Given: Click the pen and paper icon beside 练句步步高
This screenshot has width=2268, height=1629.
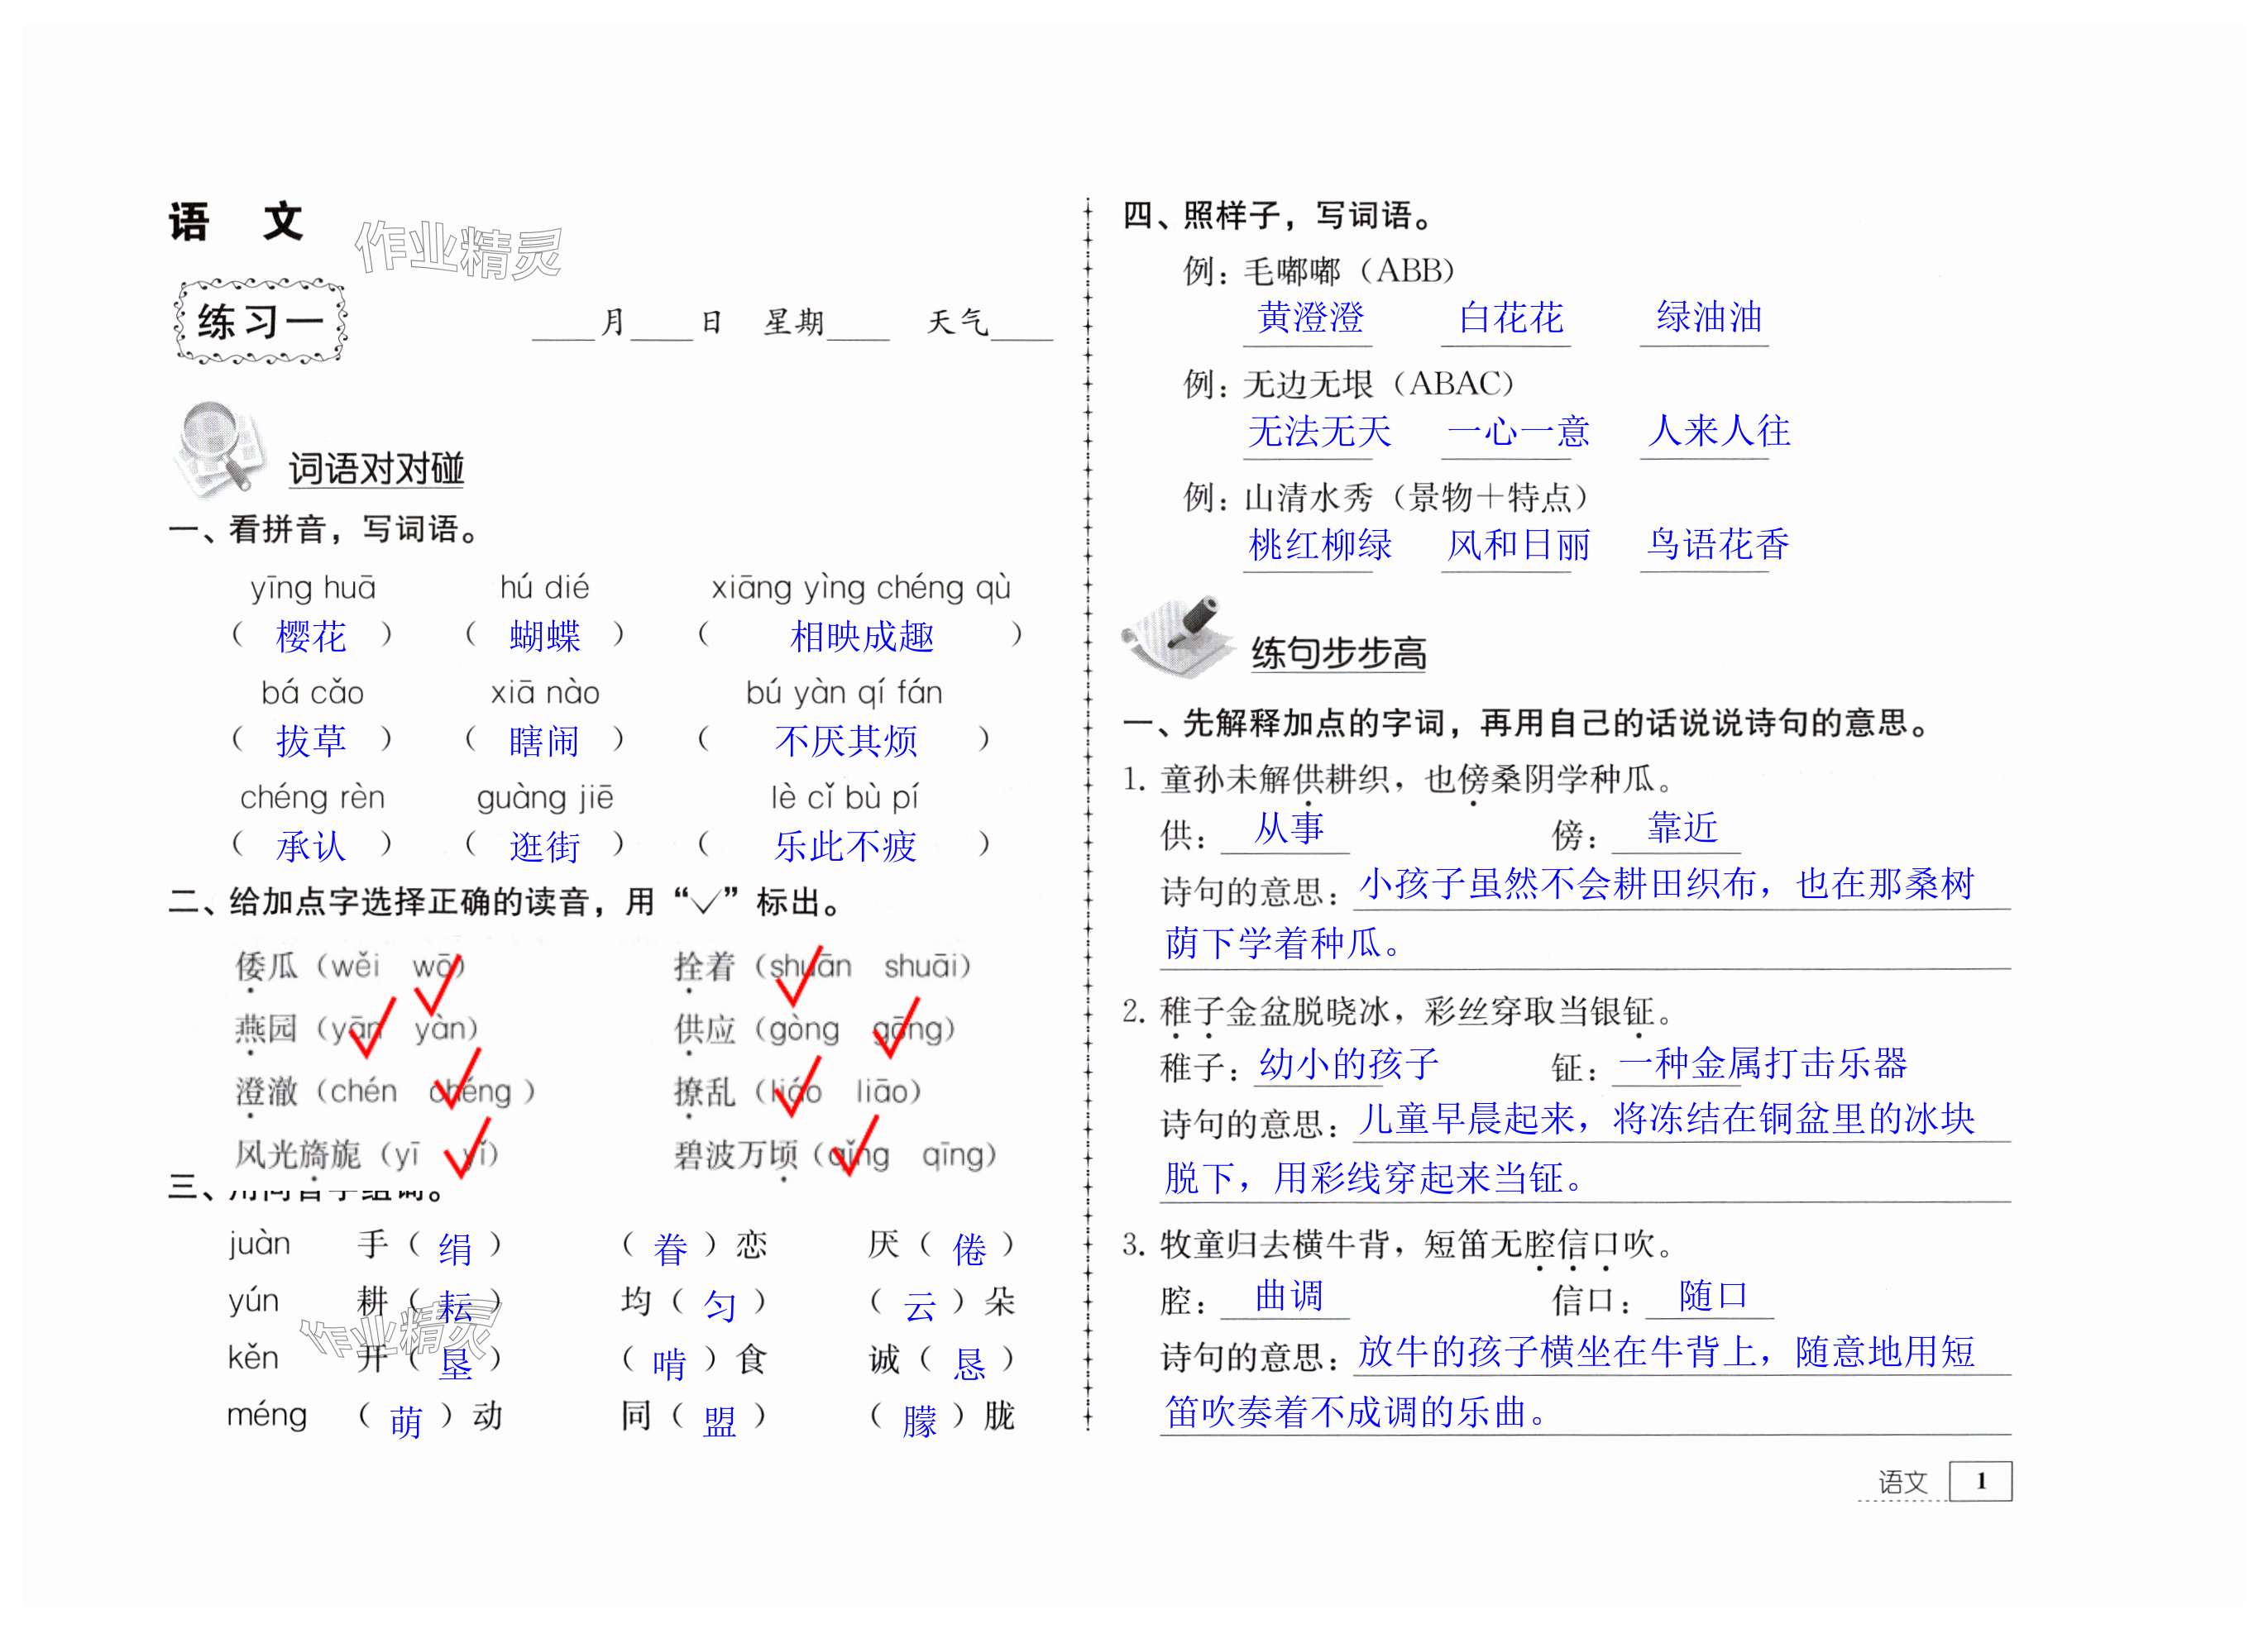Looking at the screenshot, I should [x=1179, y=638].
